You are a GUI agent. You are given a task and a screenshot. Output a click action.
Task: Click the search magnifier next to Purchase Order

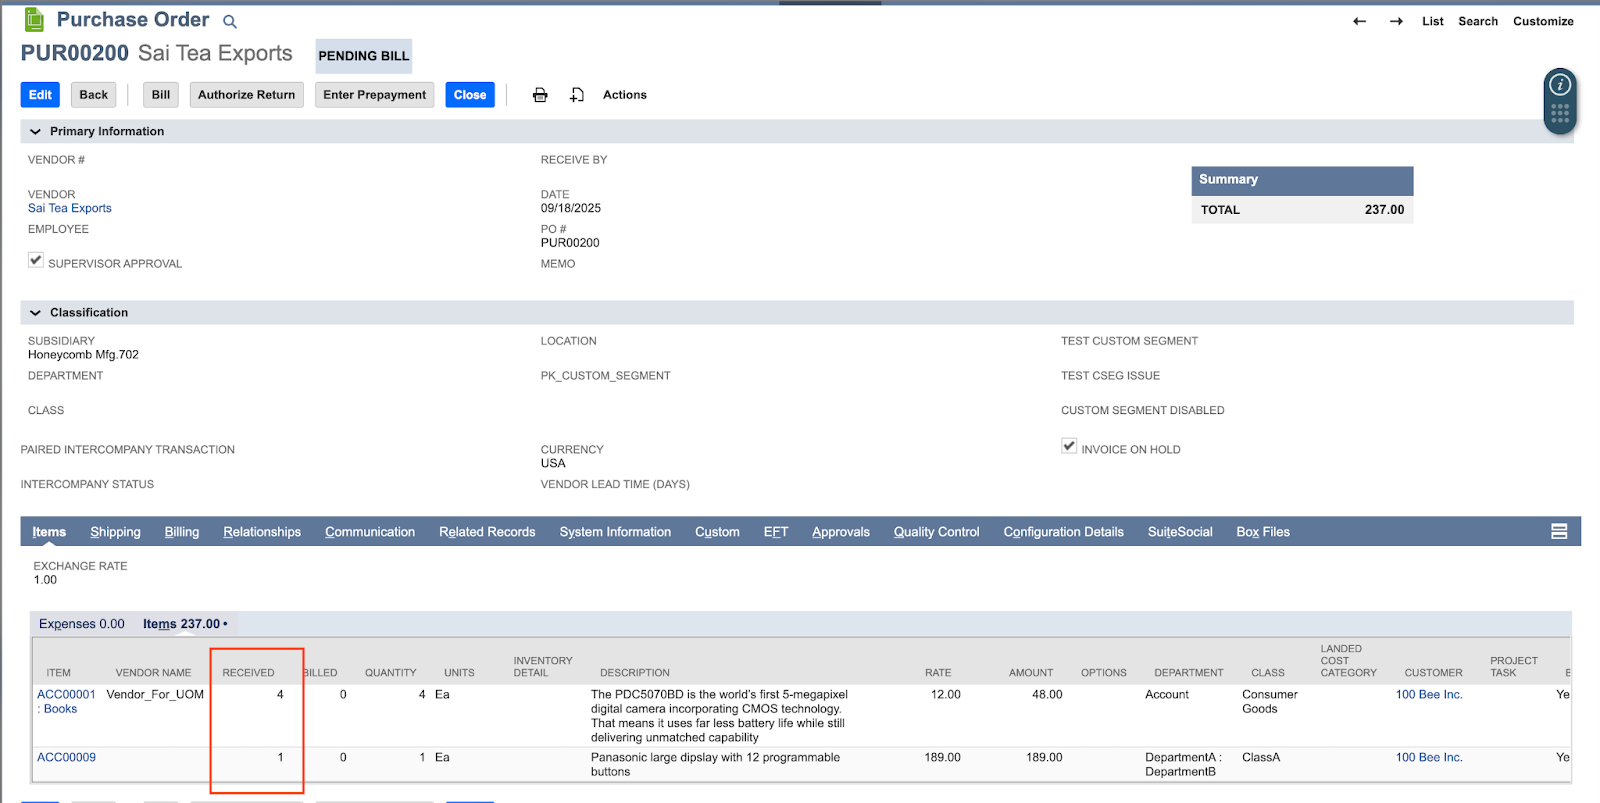coord(230,22)
